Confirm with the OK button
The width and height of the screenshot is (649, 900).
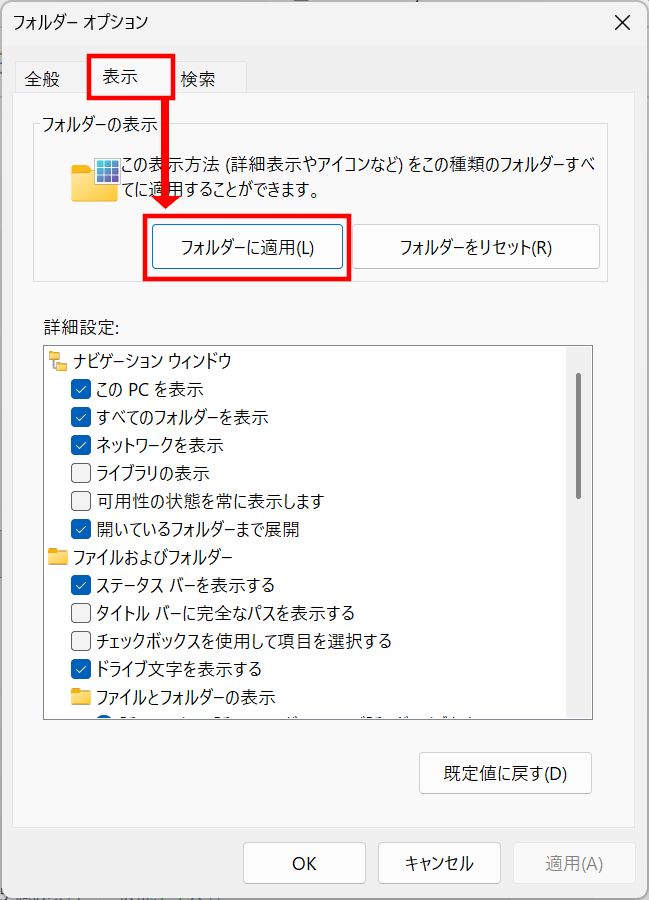(304, 863)
